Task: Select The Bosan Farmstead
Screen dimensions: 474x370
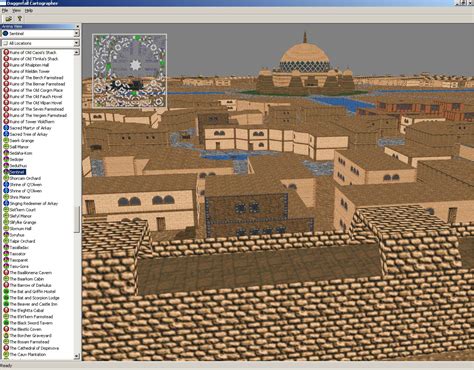Action: pos(29,342)
